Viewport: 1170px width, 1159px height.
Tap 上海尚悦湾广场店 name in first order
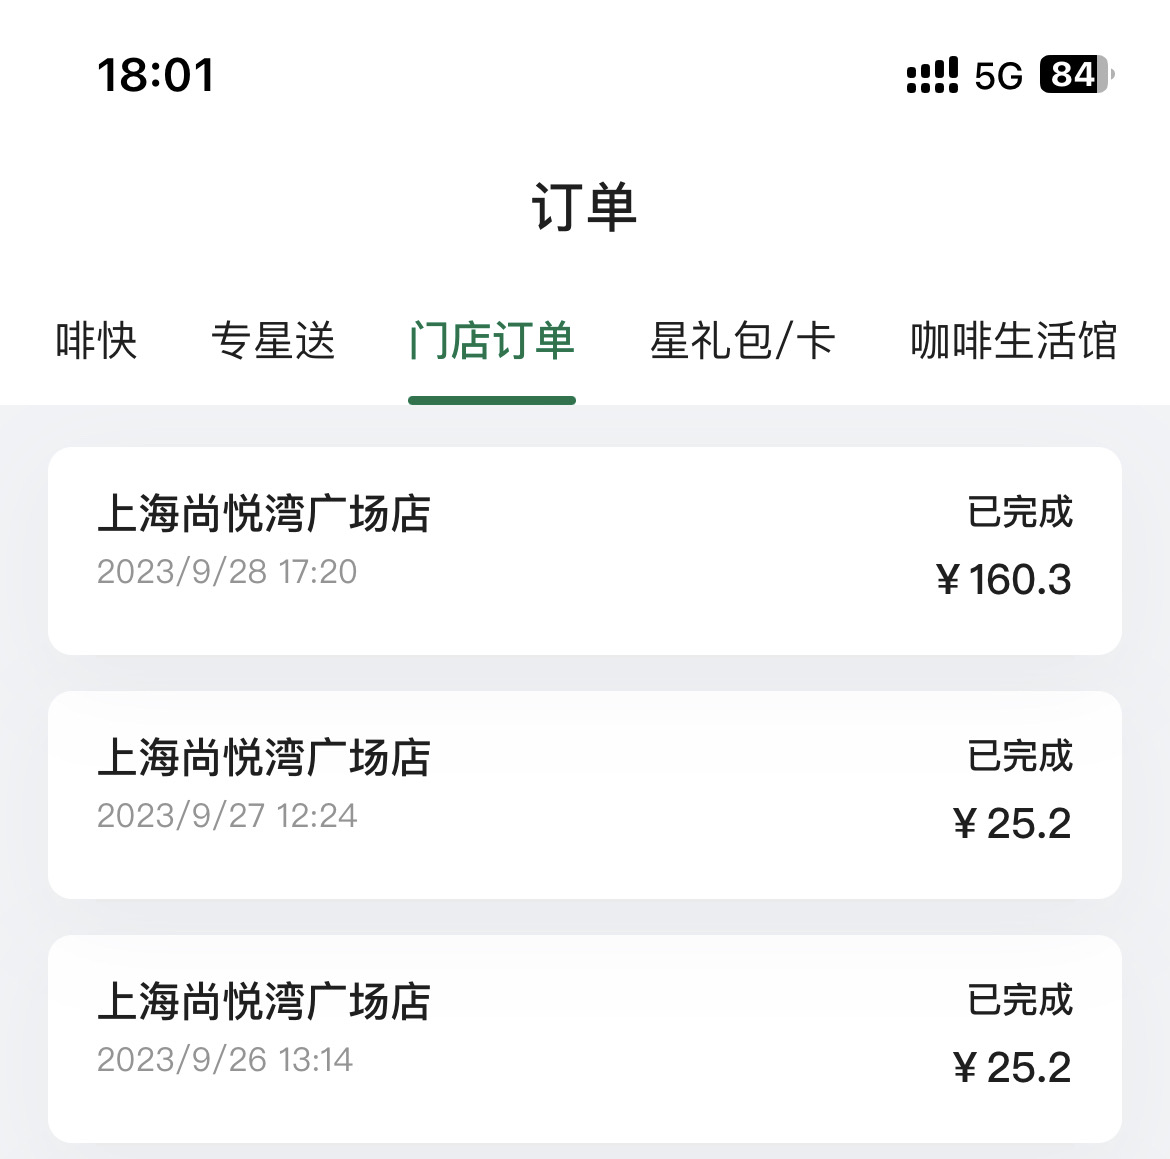click(x=264, y=514)
